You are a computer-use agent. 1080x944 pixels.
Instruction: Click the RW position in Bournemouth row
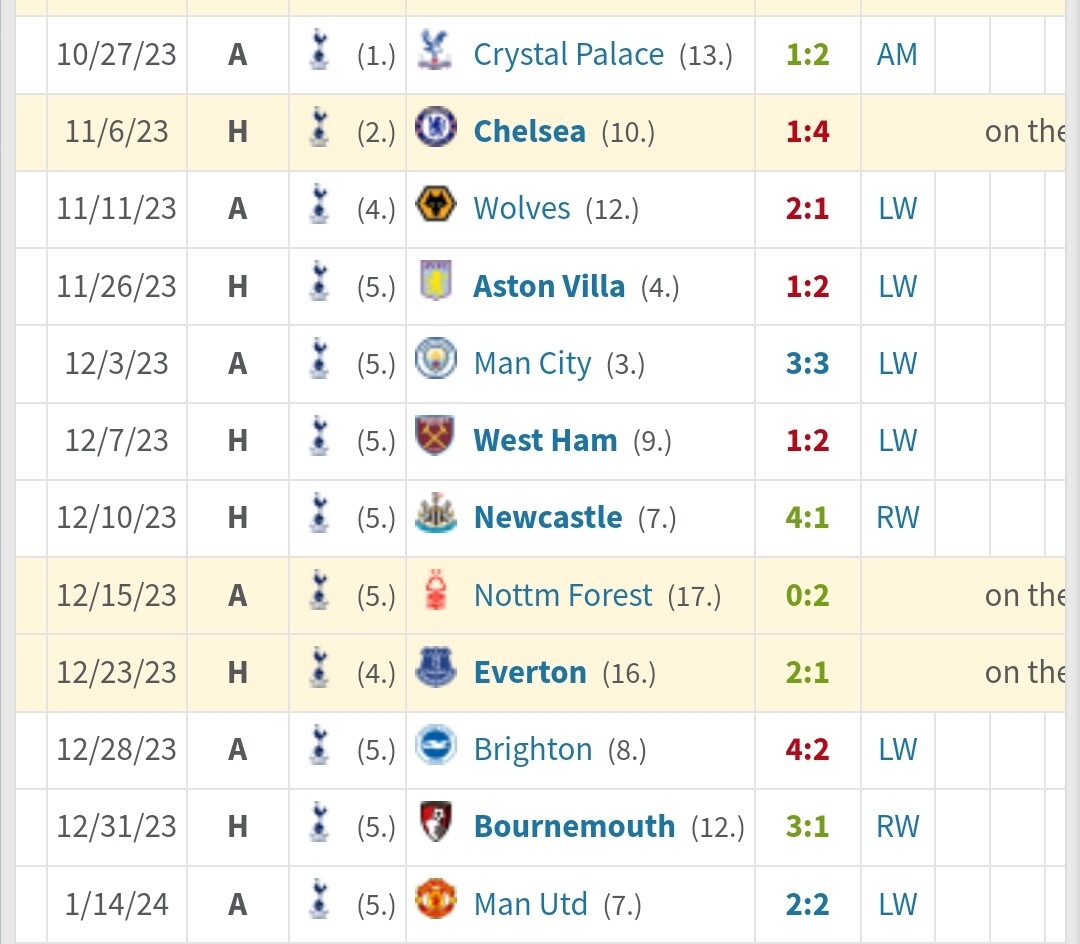[x=897, y=826]
